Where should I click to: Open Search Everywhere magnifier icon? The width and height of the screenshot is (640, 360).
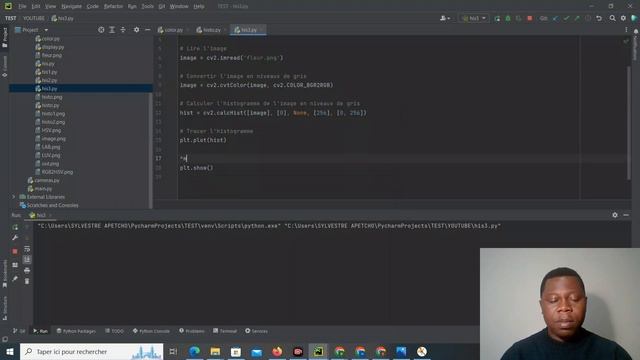pyautogui.click(x=613, y=18)
